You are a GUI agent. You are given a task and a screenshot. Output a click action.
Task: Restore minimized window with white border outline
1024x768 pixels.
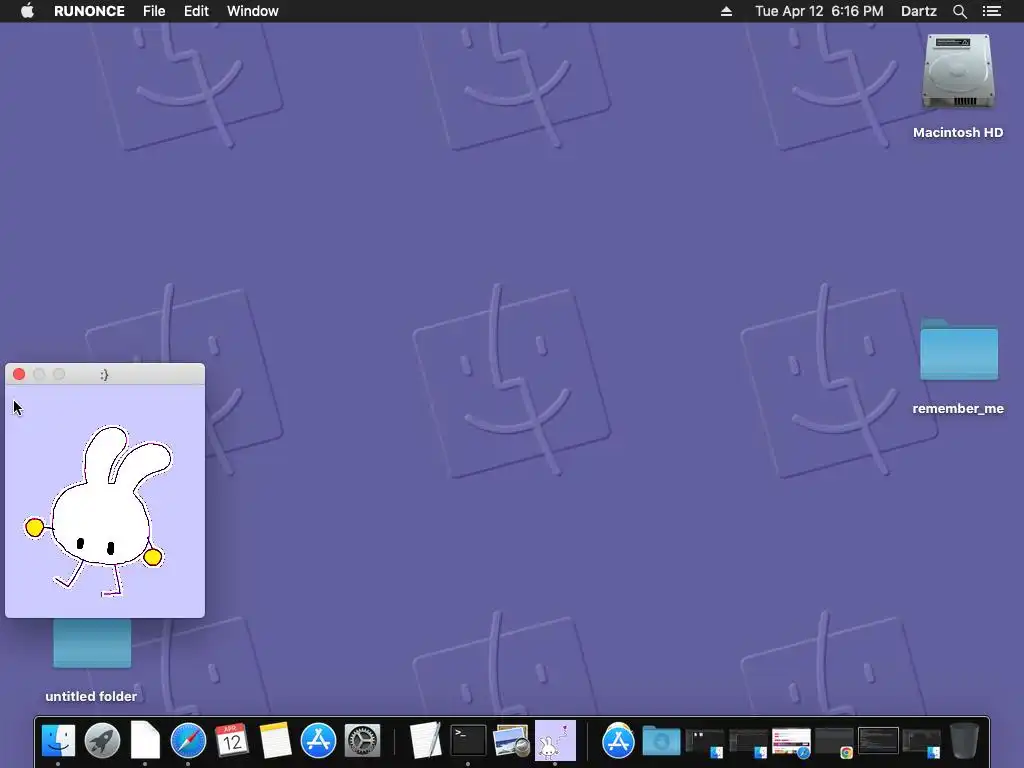[878, 741]
